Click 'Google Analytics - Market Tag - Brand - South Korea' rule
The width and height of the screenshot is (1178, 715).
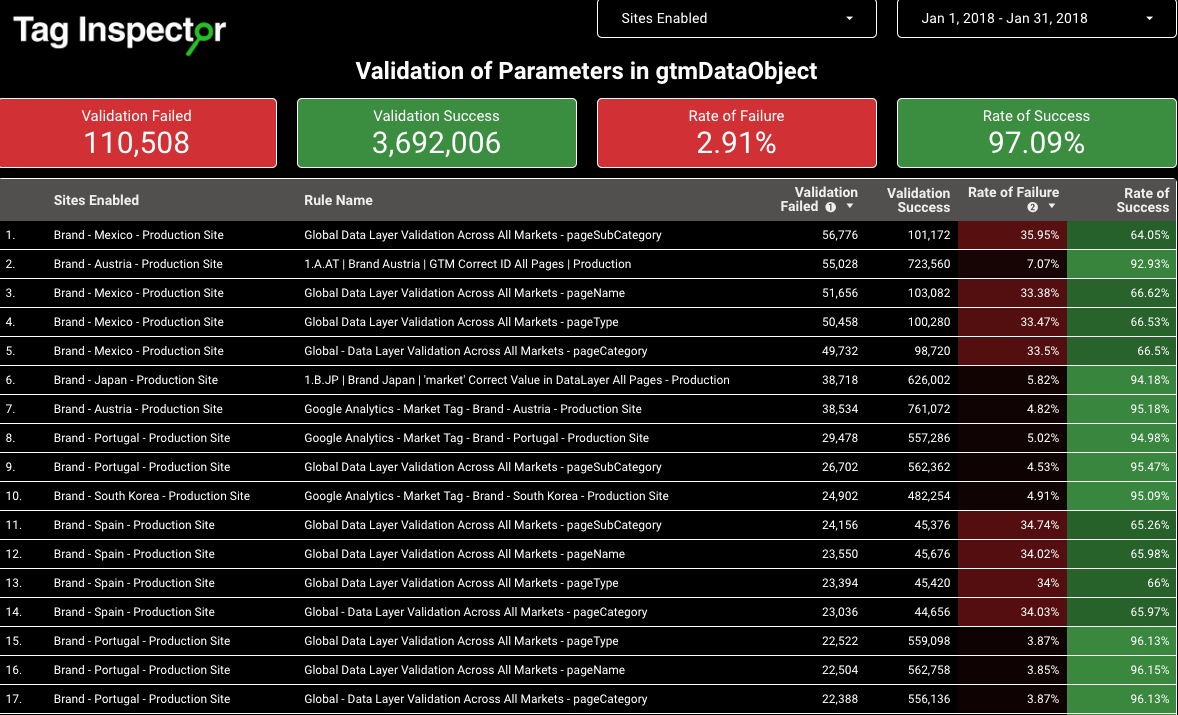click(x=486, y=496)
